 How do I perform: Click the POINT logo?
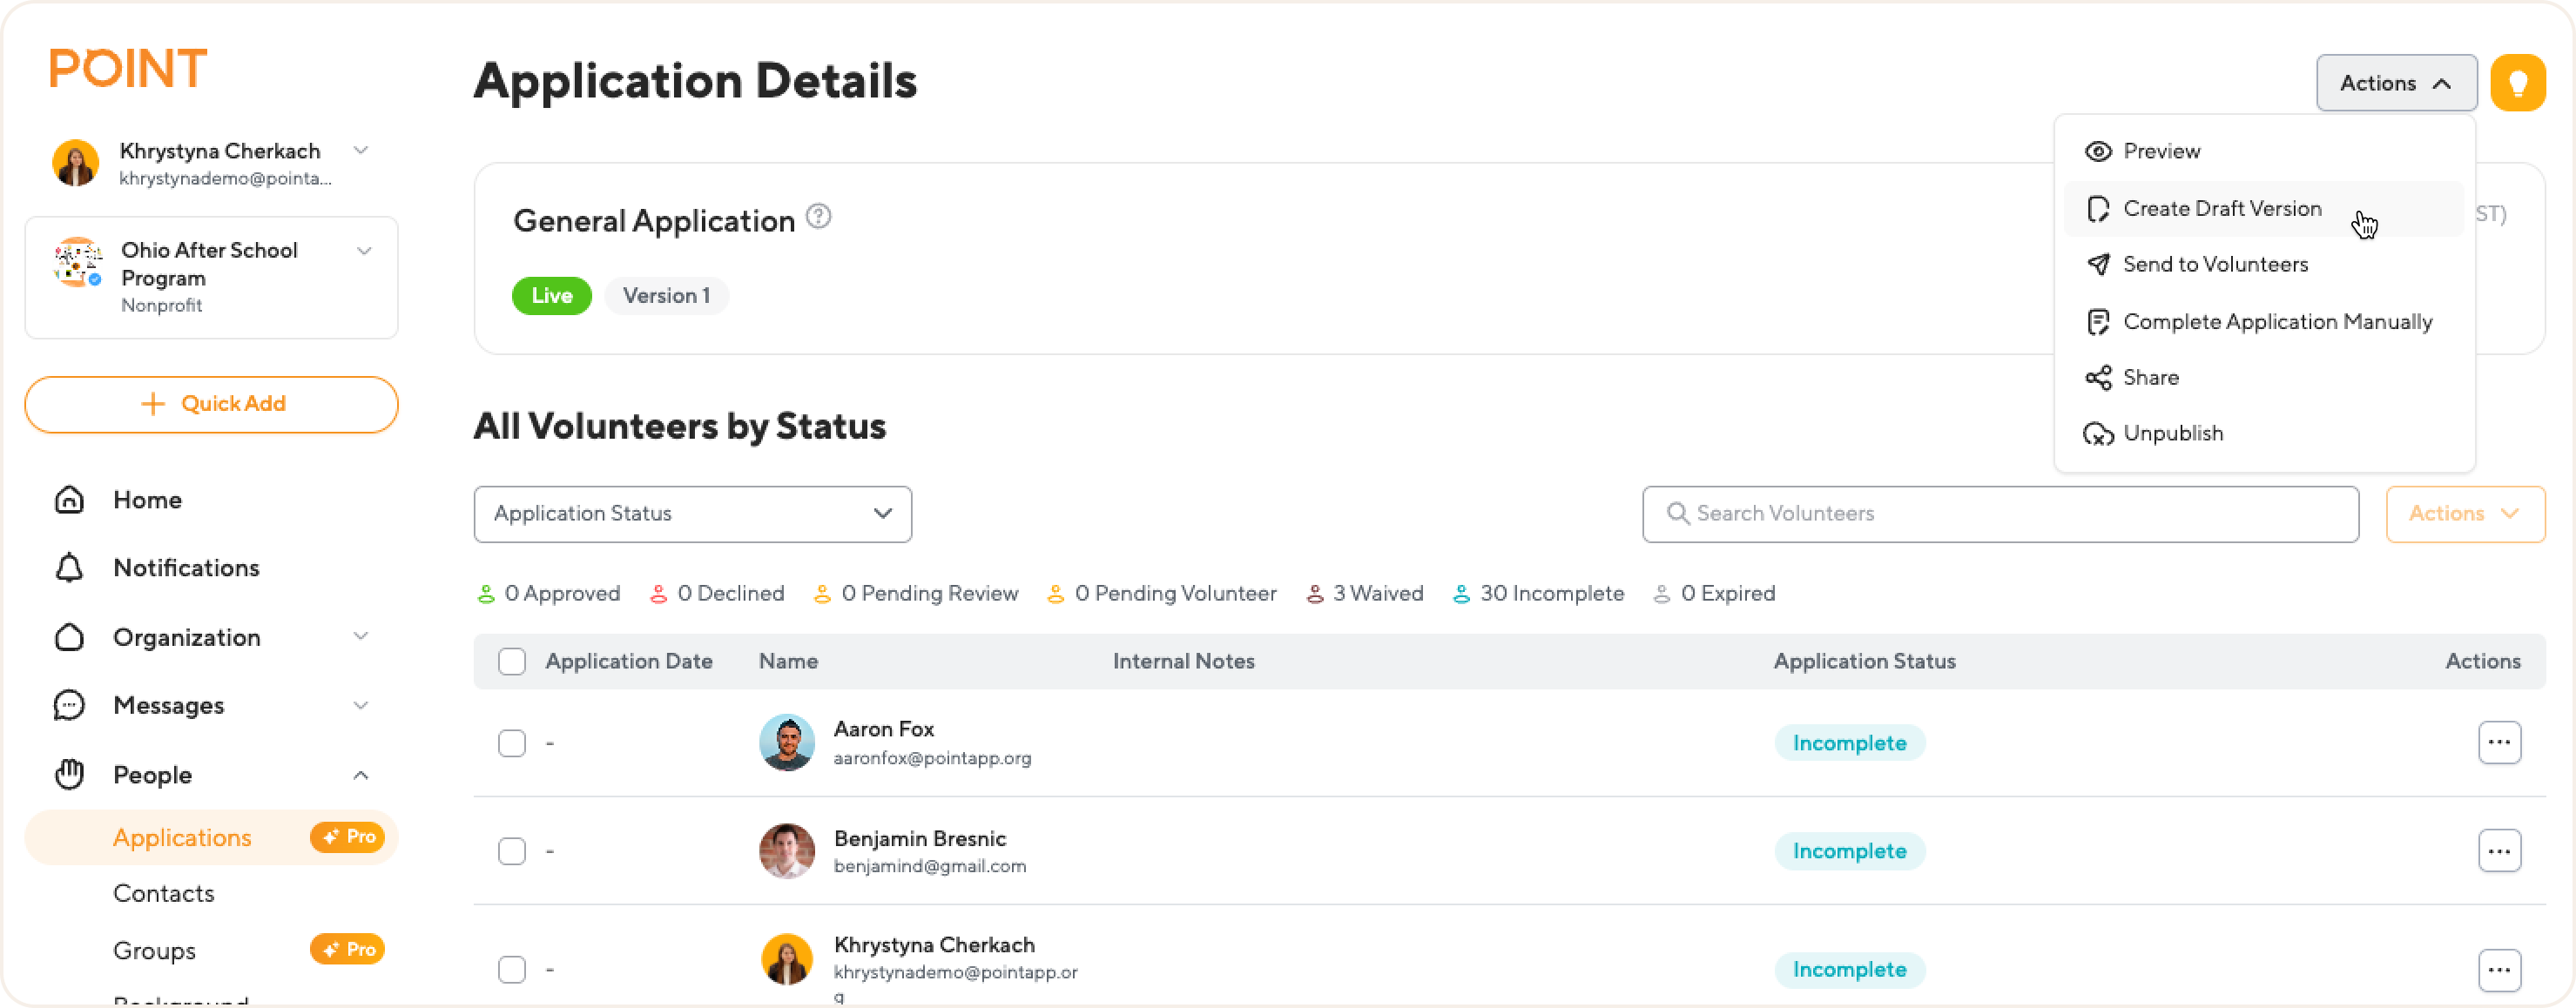pos(128,69)
